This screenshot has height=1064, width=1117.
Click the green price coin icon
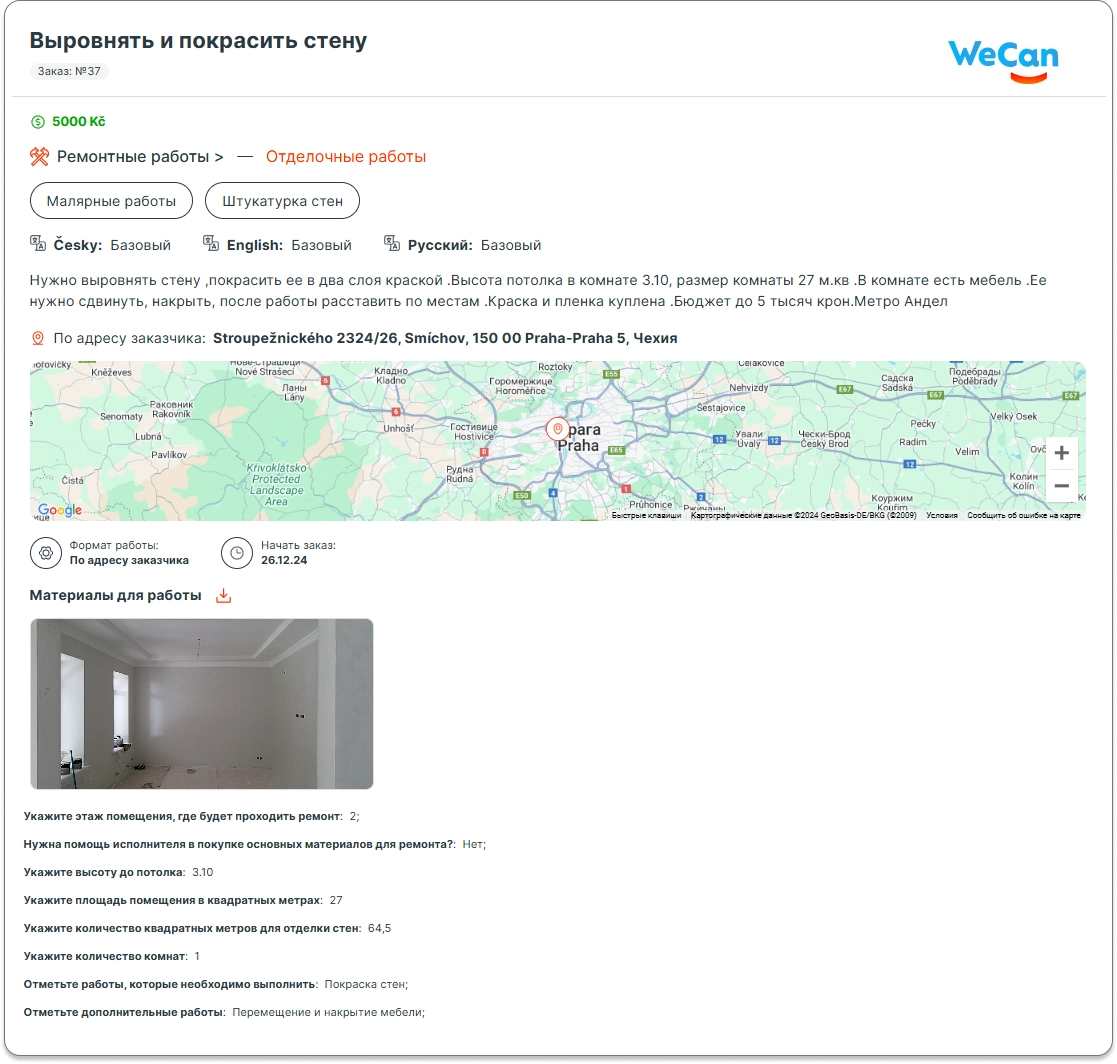pos(38,122)
